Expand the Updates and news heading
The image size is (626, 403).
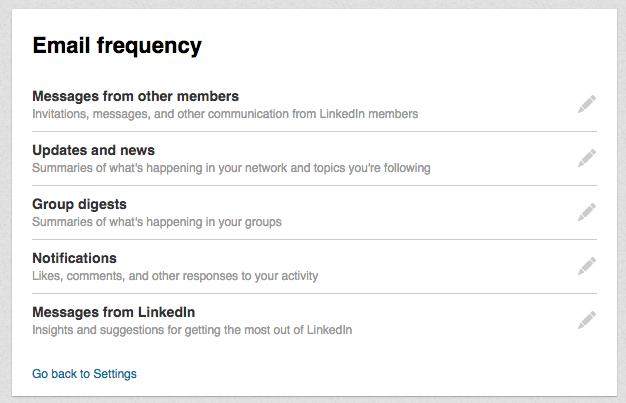coord(93,150)
